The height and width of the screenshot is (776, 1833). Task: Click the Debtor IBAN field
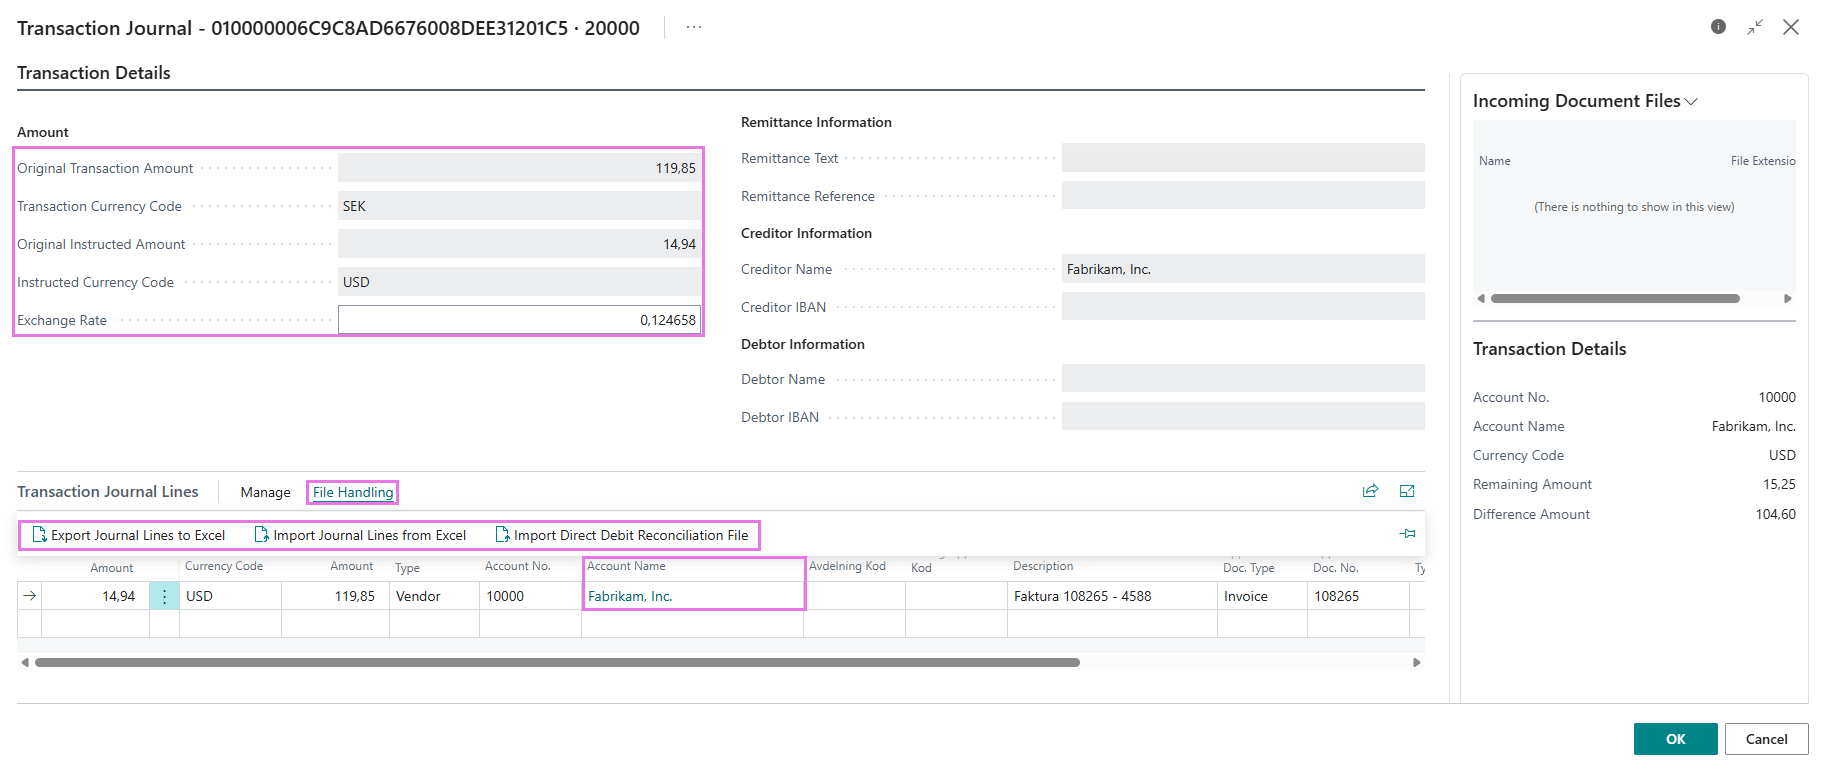point(1243,417)
